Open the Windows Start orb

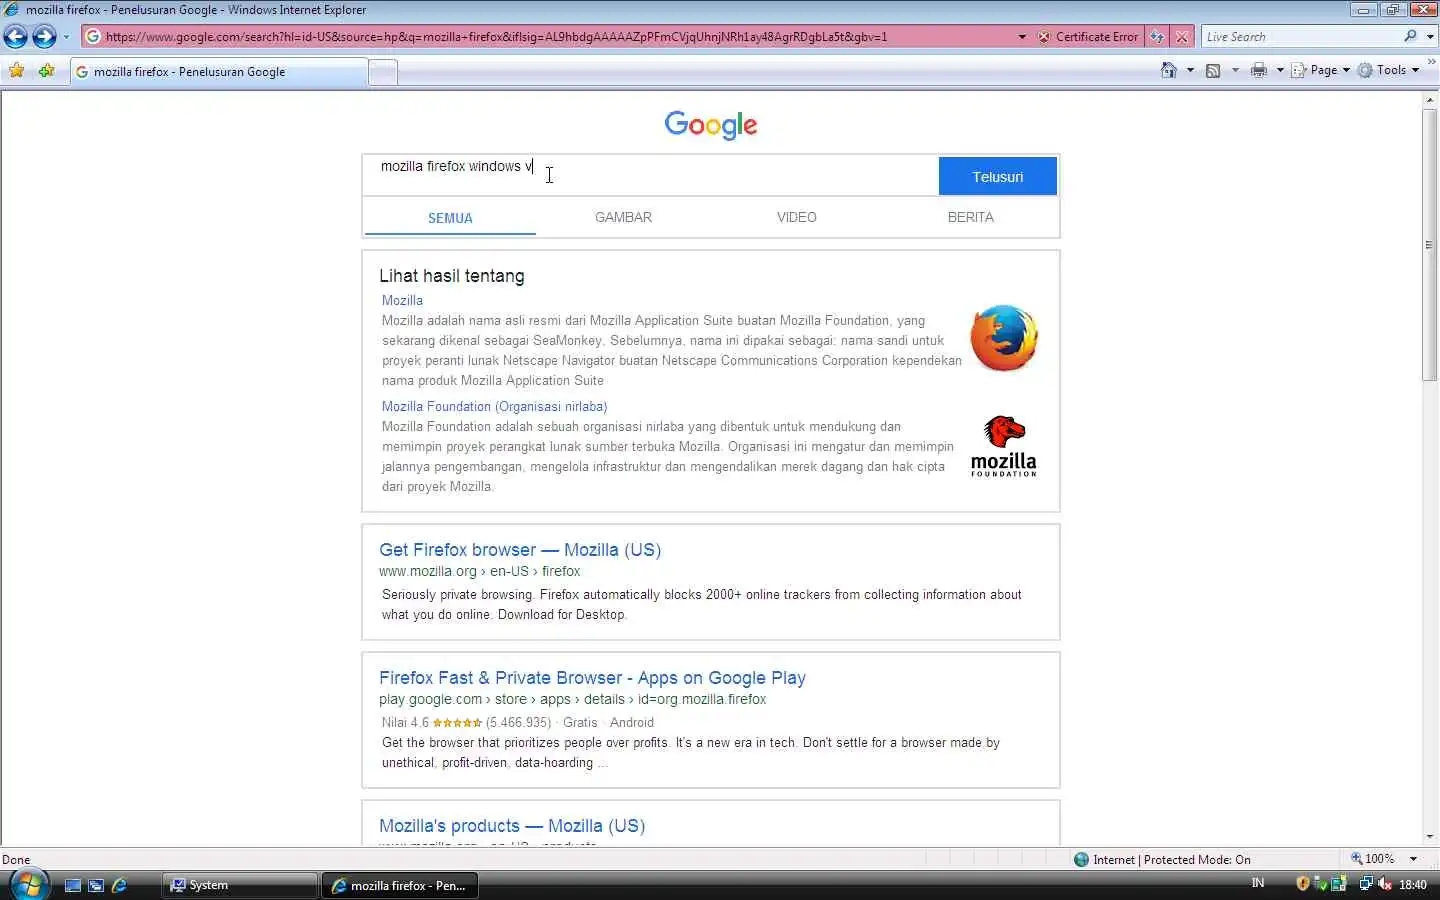[28, 884]
